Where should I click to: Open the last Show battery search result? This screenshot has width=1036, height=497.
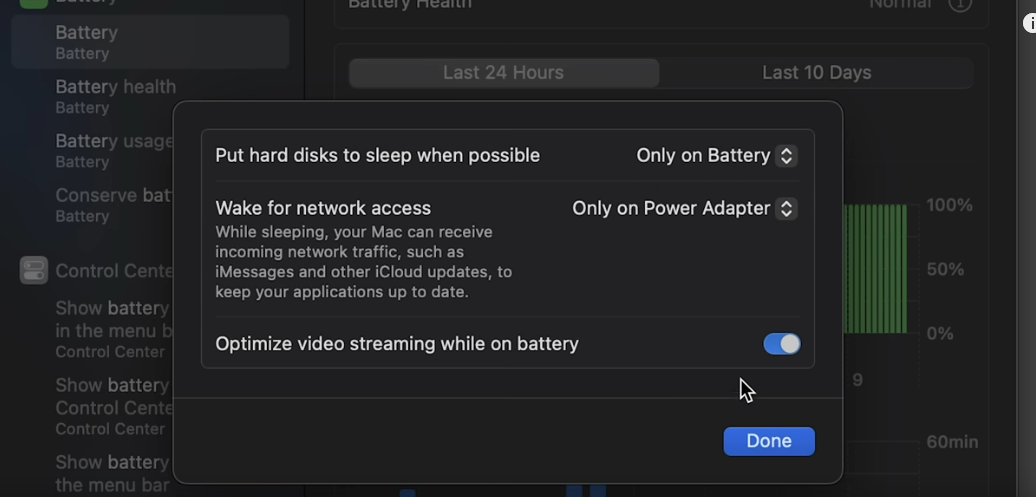pyautogui.click(x=112, y=473)
